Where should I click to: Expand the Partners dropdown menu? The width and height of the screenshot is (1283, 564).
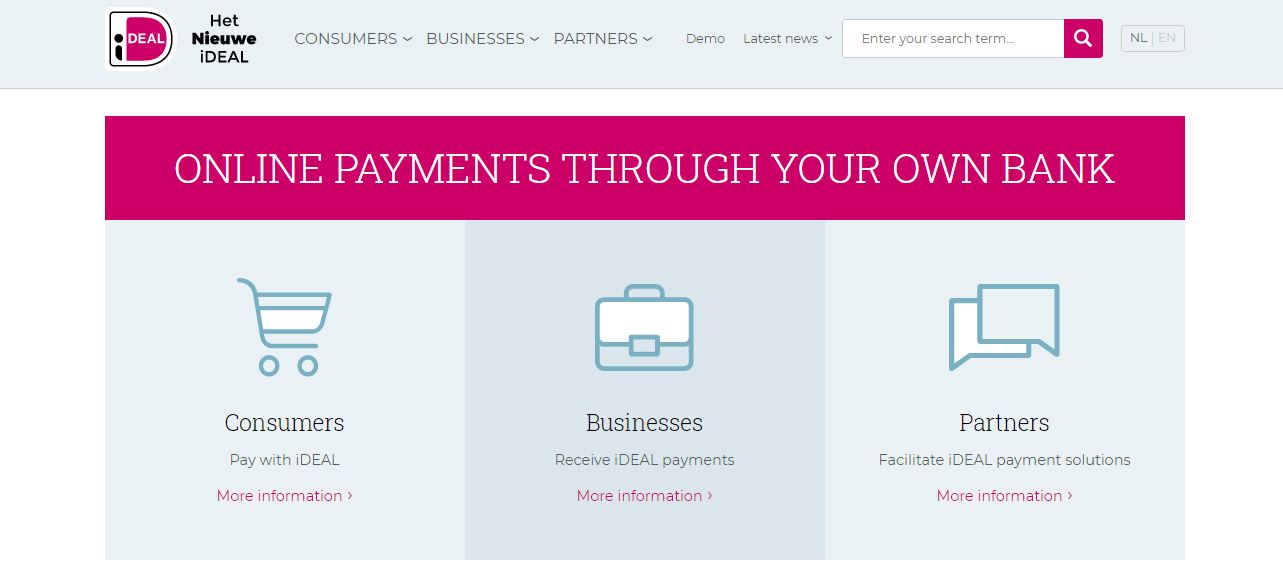603,39
